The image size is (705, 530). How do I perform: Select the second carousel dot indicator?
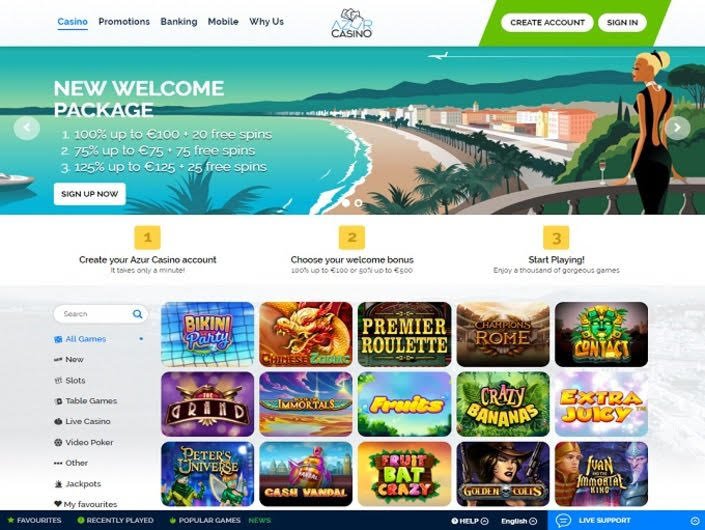click(x=358, y=203)
